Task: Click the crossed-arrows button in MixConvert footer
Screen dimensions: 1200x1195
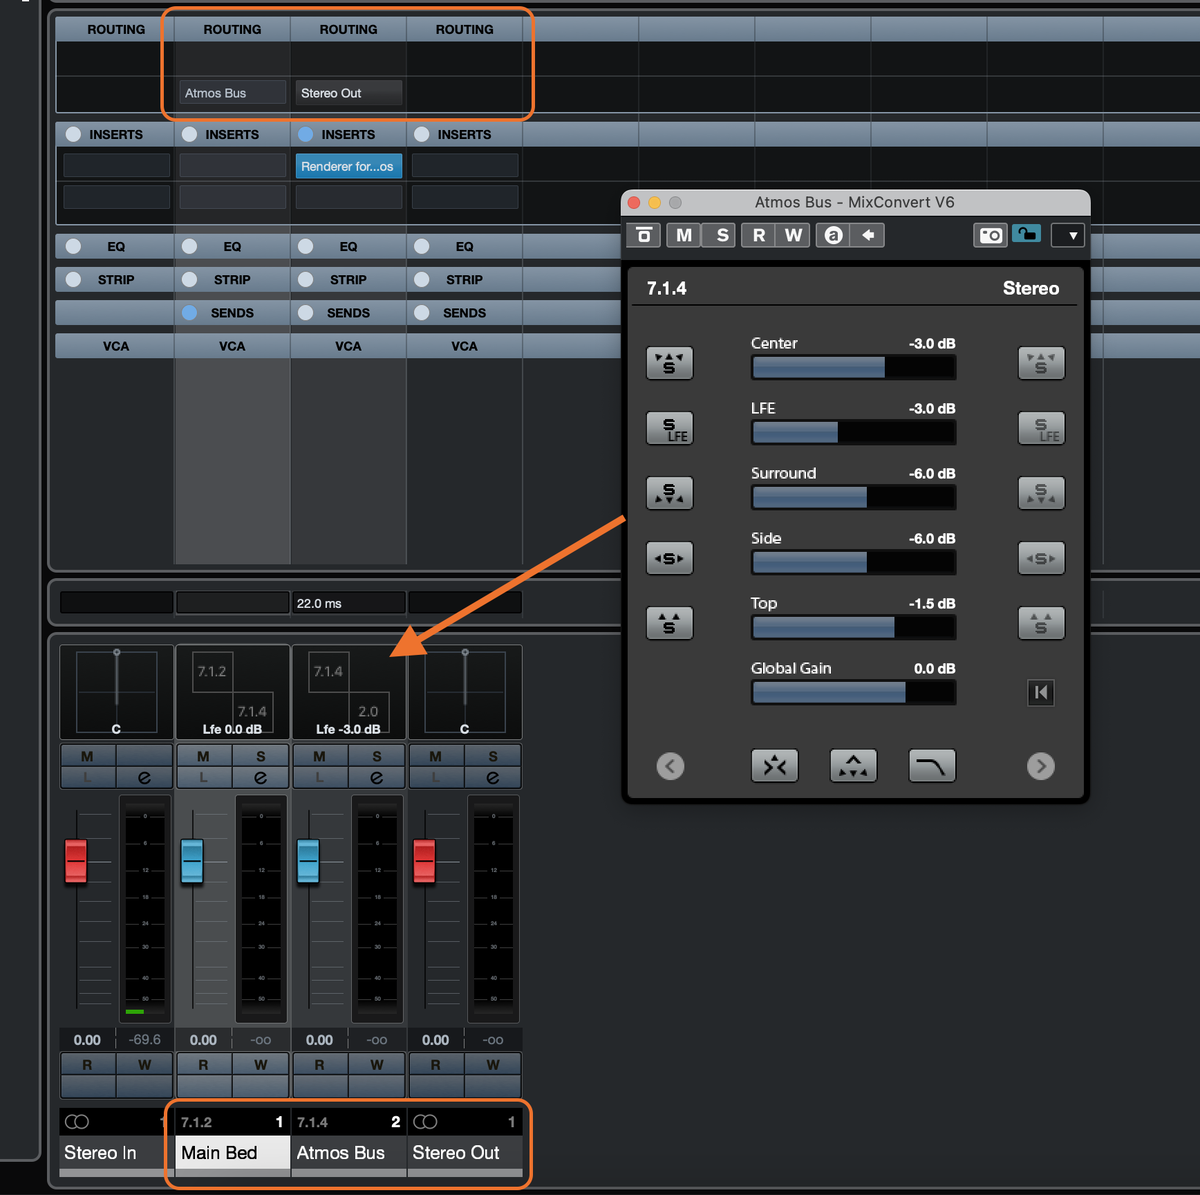Action: pyautogui.click(x=775, y=766)
